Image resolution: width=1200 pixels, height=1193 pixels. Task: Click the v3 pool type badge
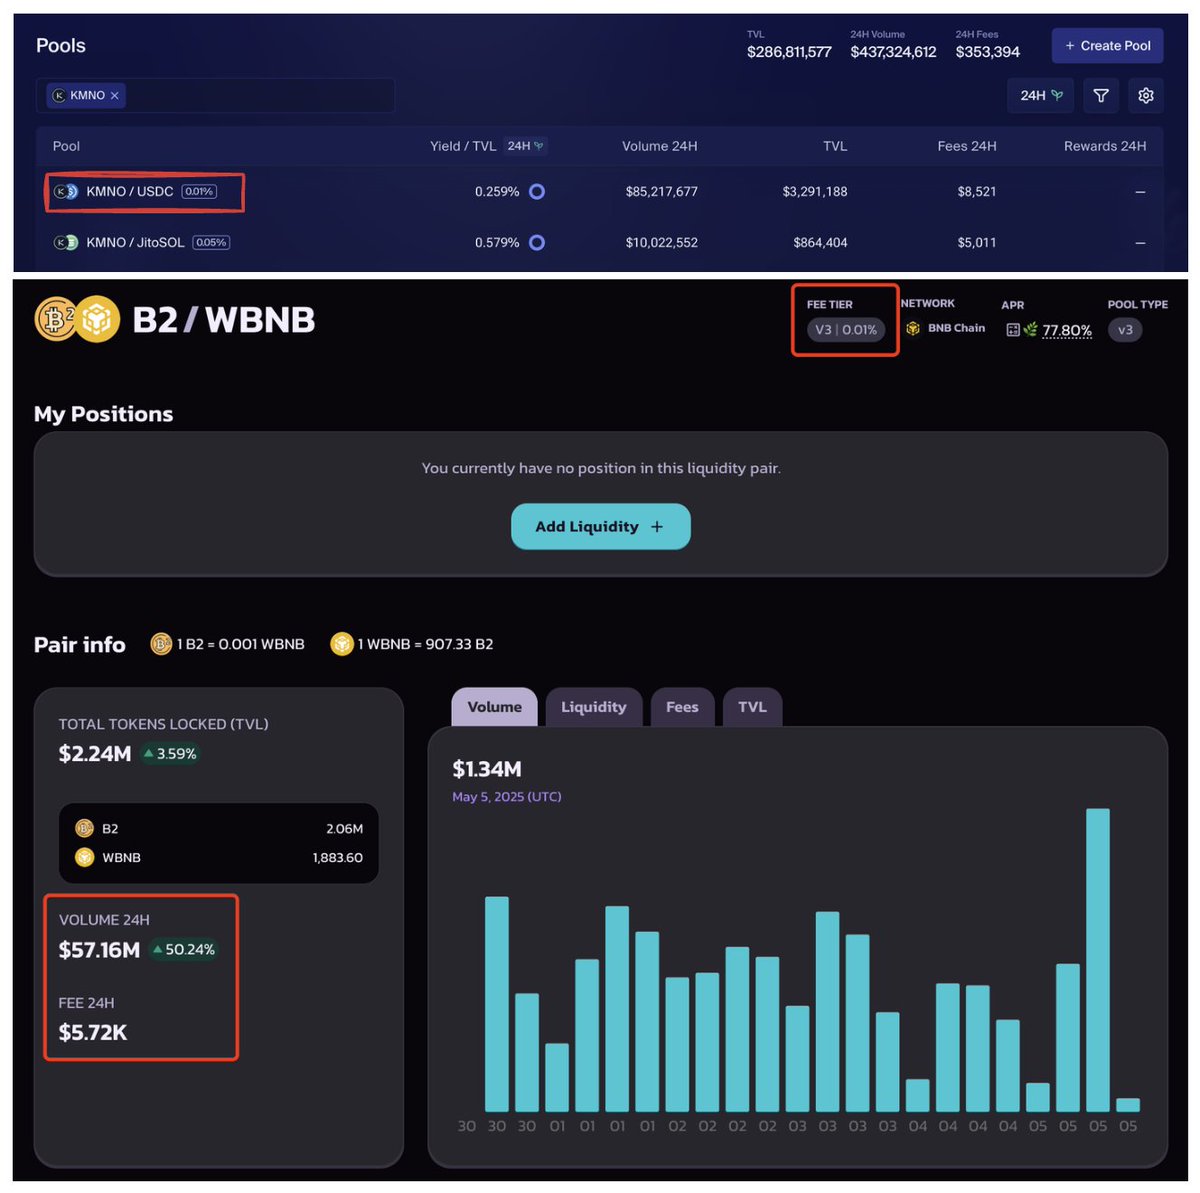[x=1125, y=330]
